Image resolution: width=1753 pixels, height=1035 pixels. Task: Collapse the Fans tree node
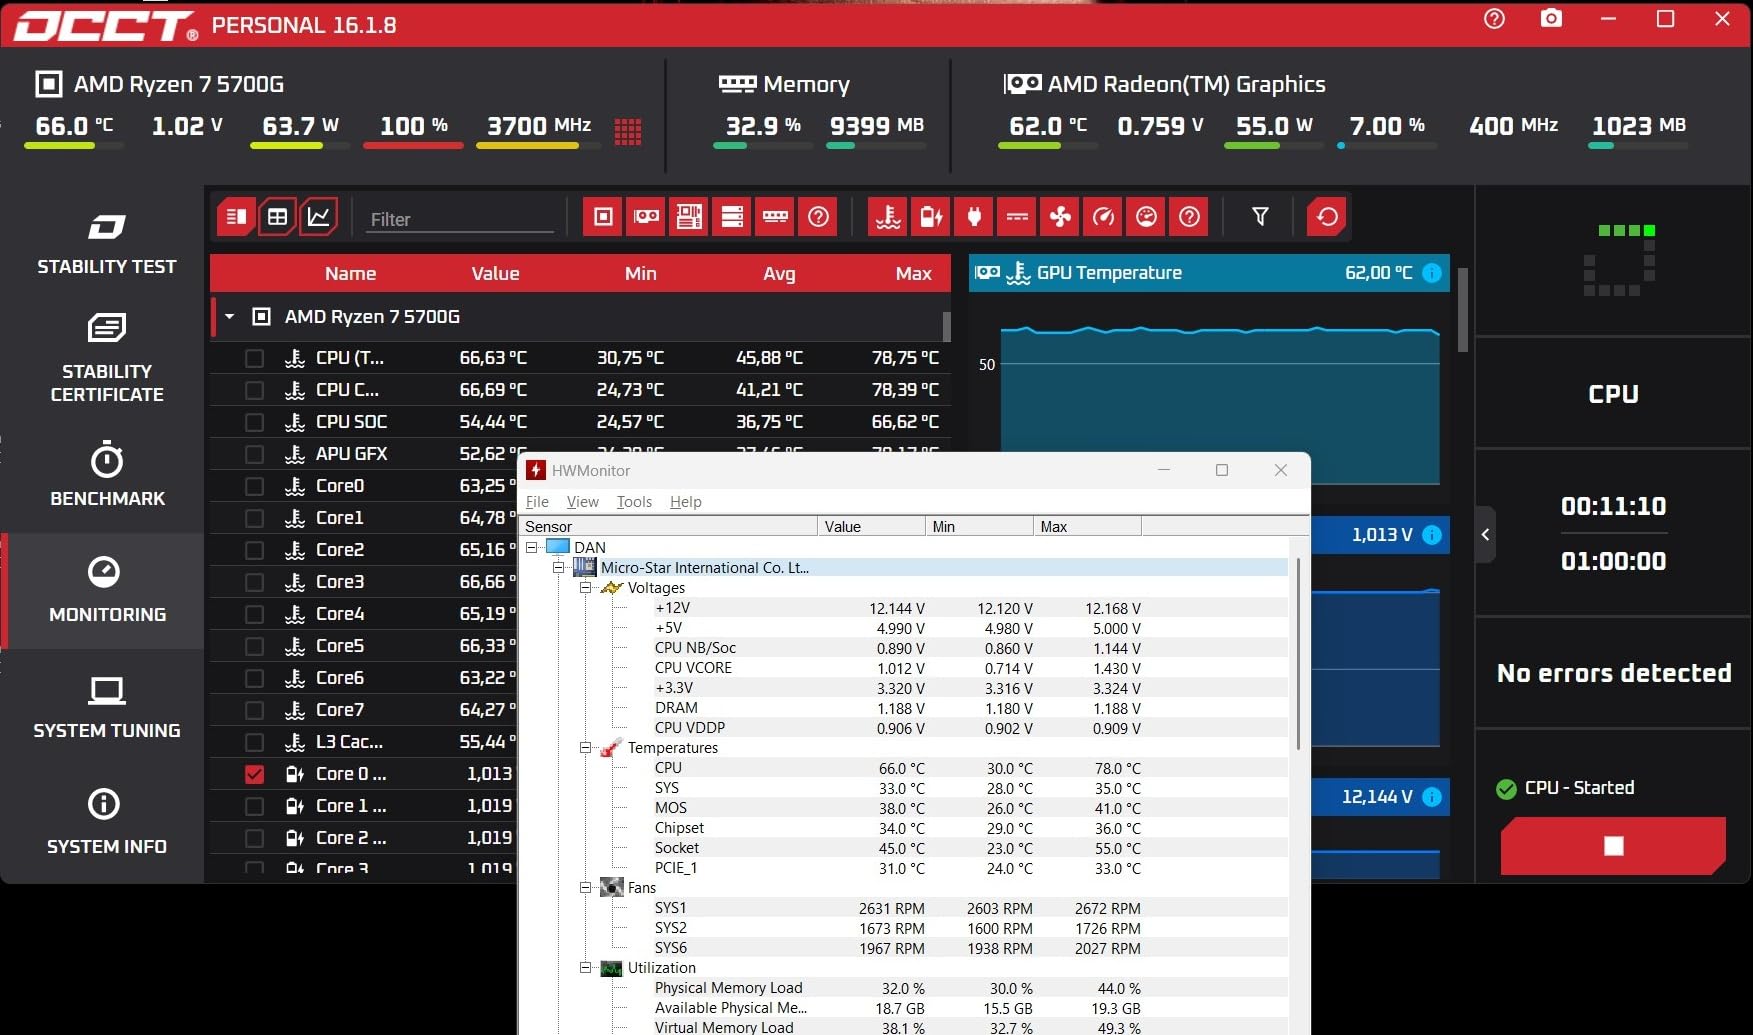(586, 888)
